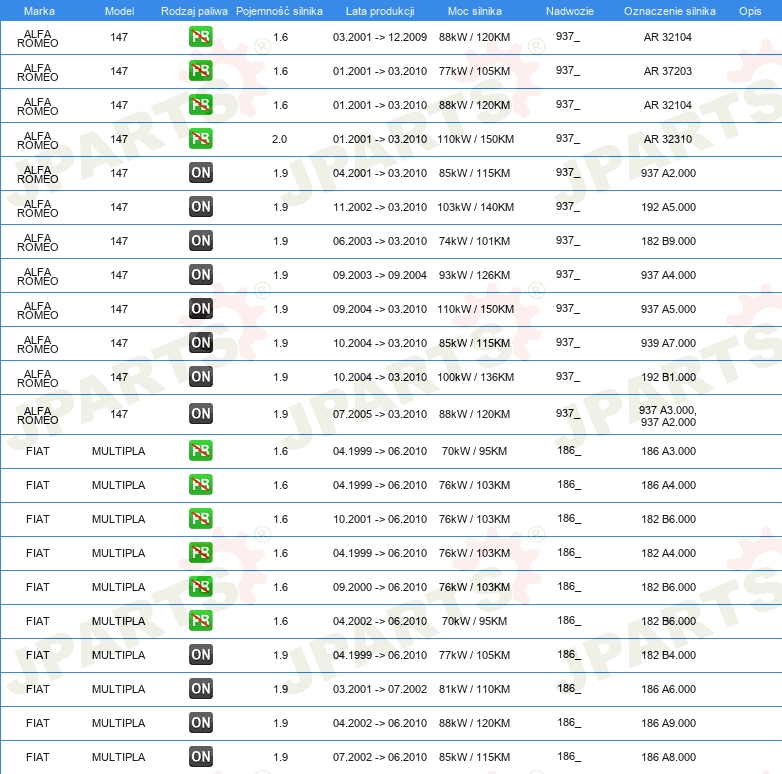Click engine code 192 B1.000
Screen dimensions: 782x774
click(668, 377)
